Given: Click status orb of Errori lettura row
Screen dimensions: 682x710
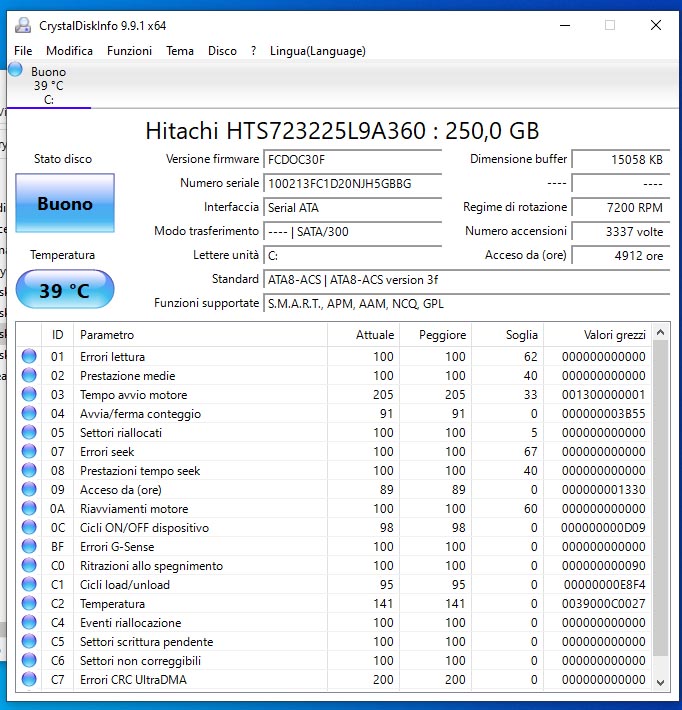Looking at the screenshot, I should 29,356.
